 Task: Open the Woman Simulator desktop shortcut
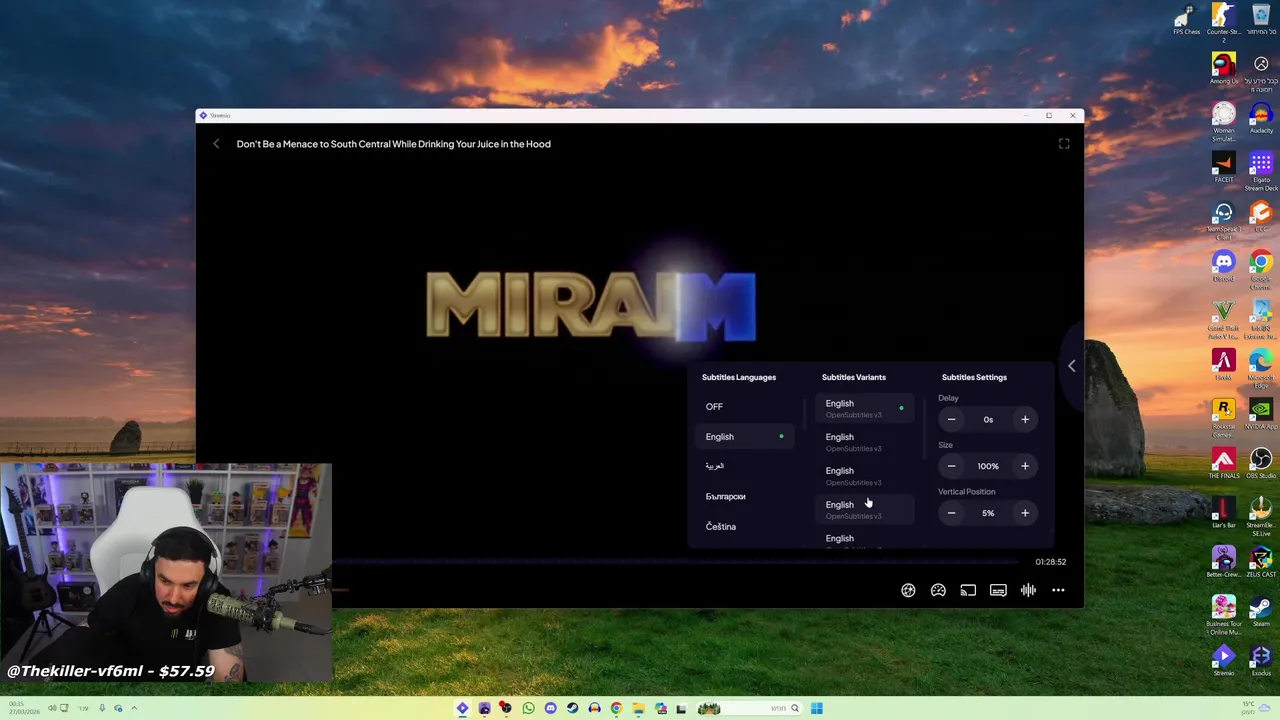tap(1224, 120)
